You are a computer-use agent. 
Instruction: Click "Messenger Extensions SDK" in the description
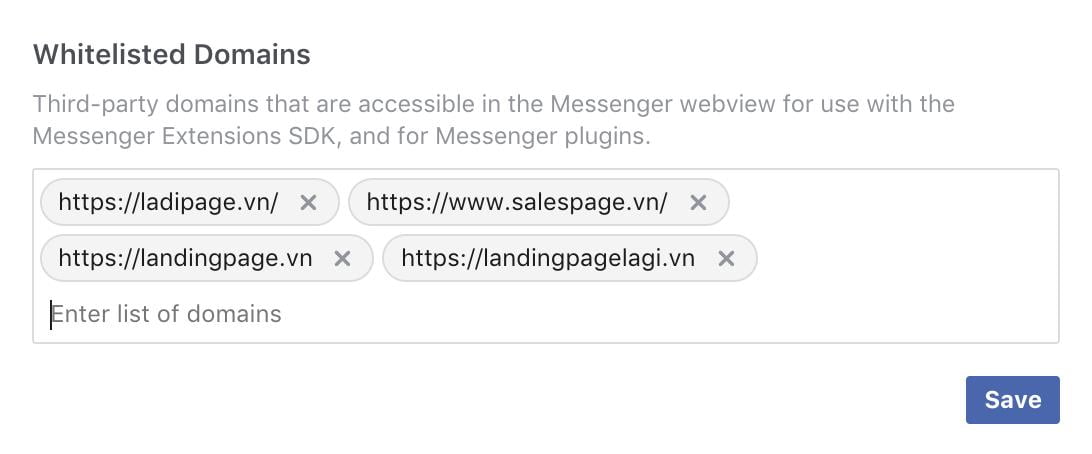tap(187, 135)
